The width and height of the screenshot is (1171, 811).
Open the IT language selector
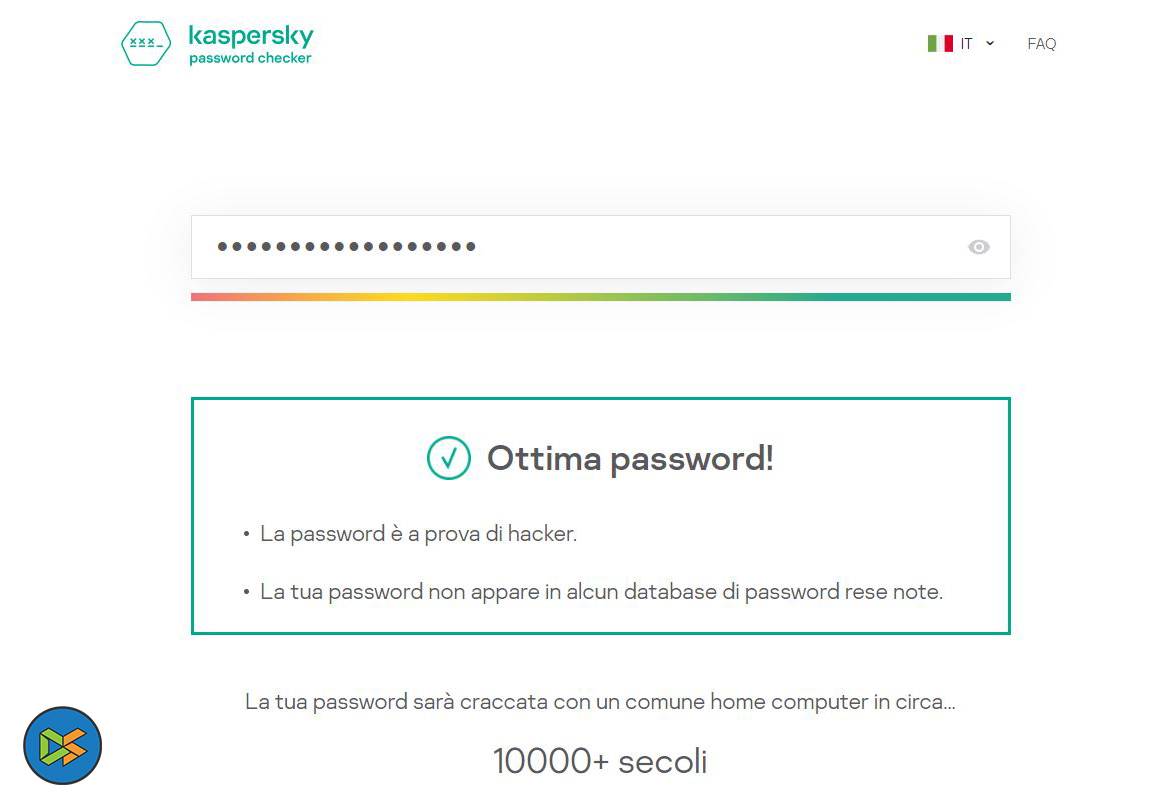pos(966,43)
